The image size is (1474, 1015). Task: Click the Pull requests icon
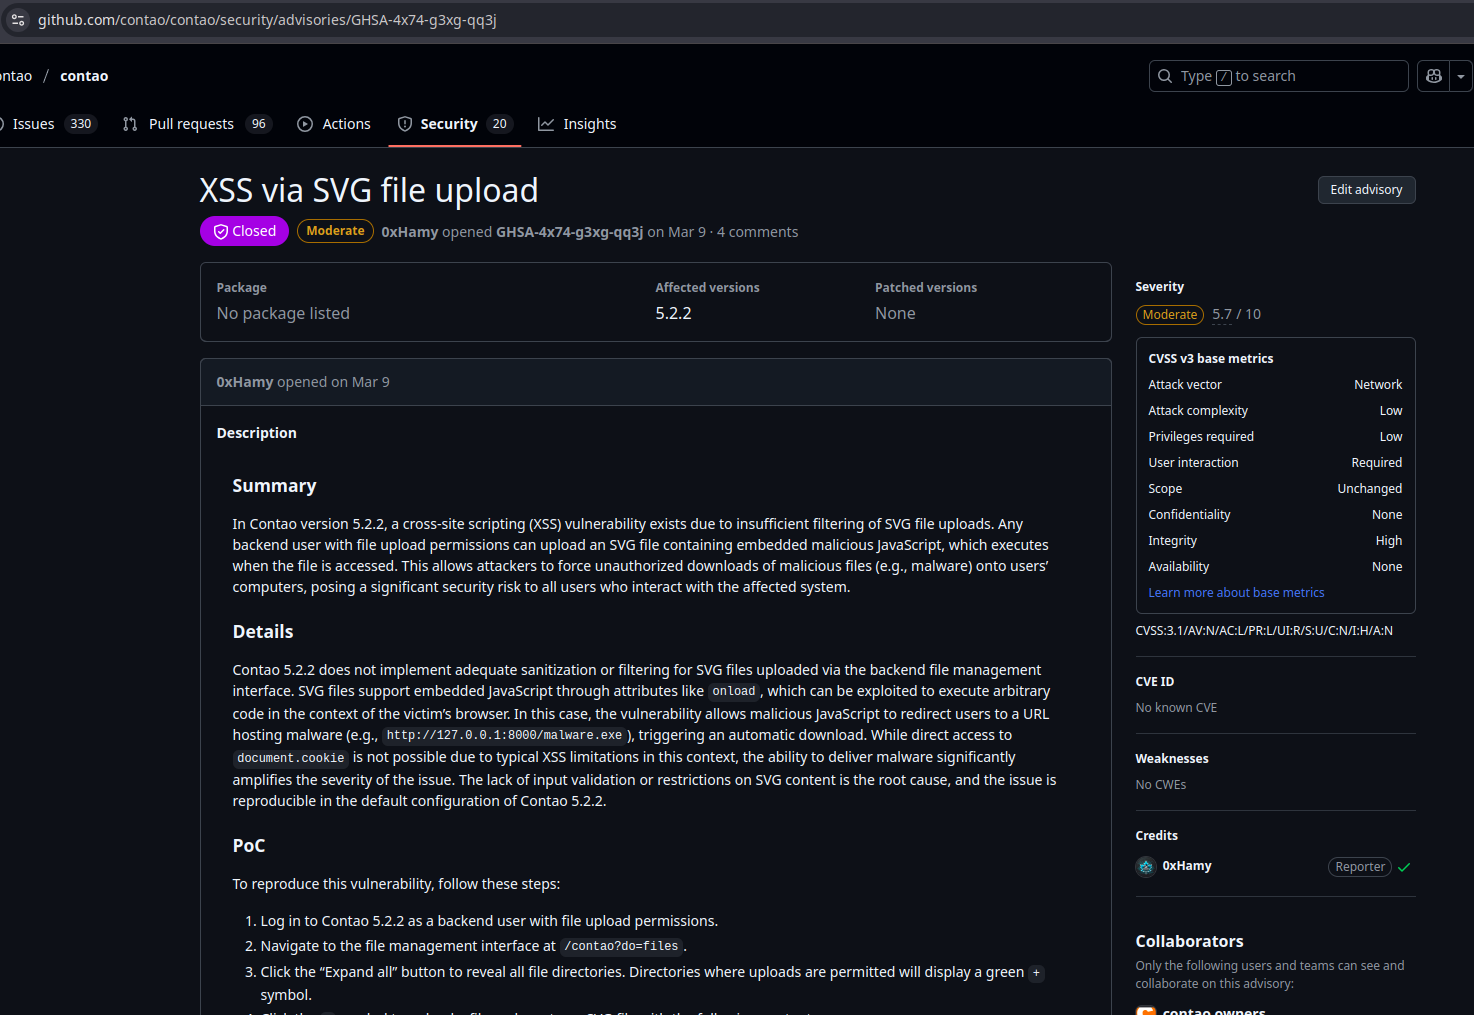130,124
